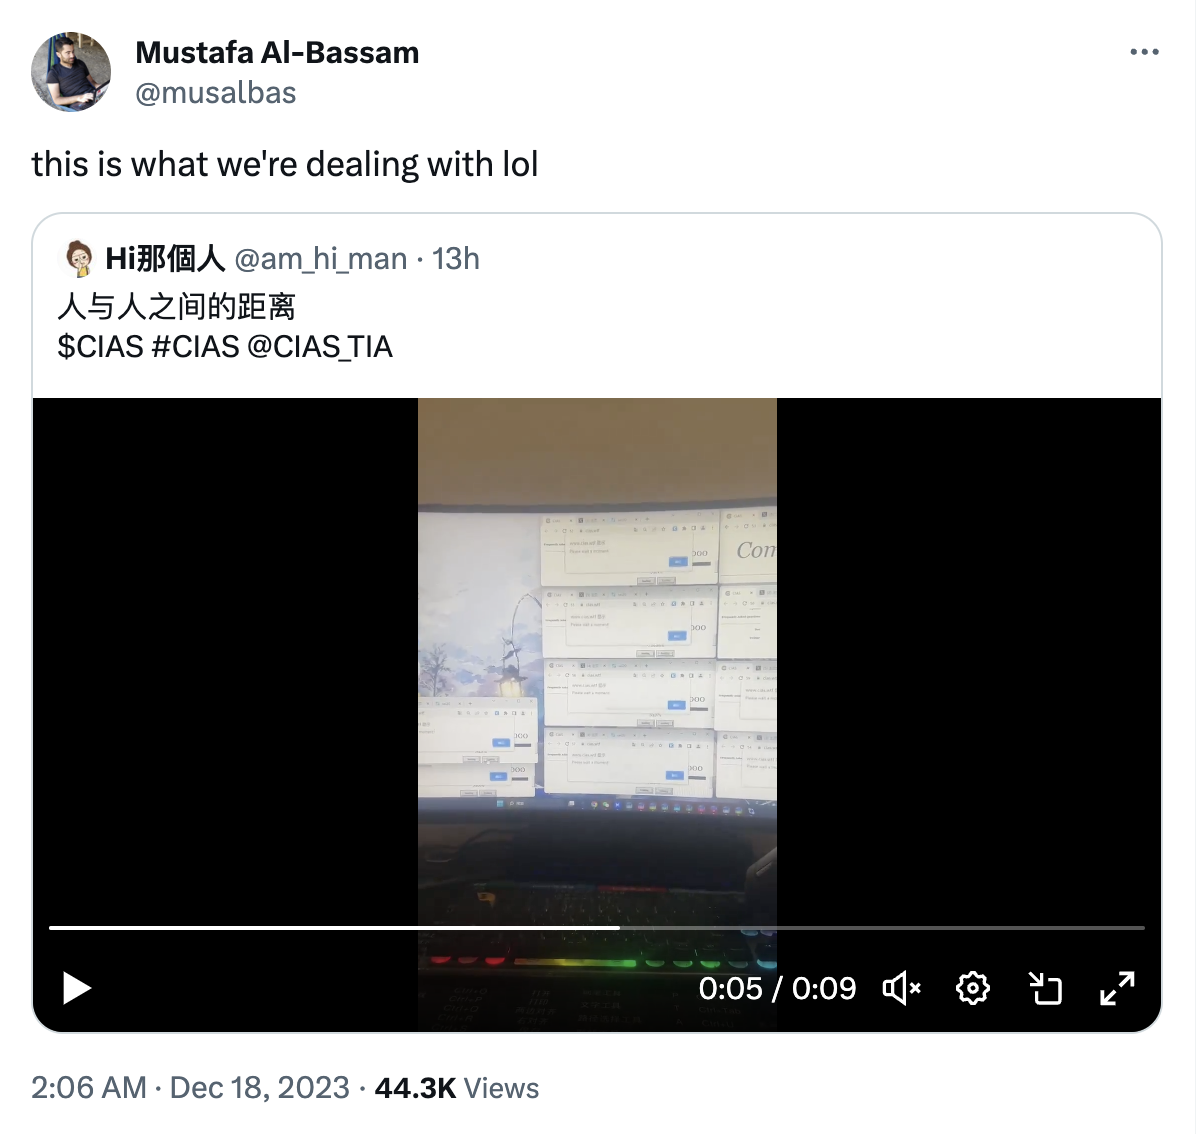Play the embedded video

click(76, 988)
